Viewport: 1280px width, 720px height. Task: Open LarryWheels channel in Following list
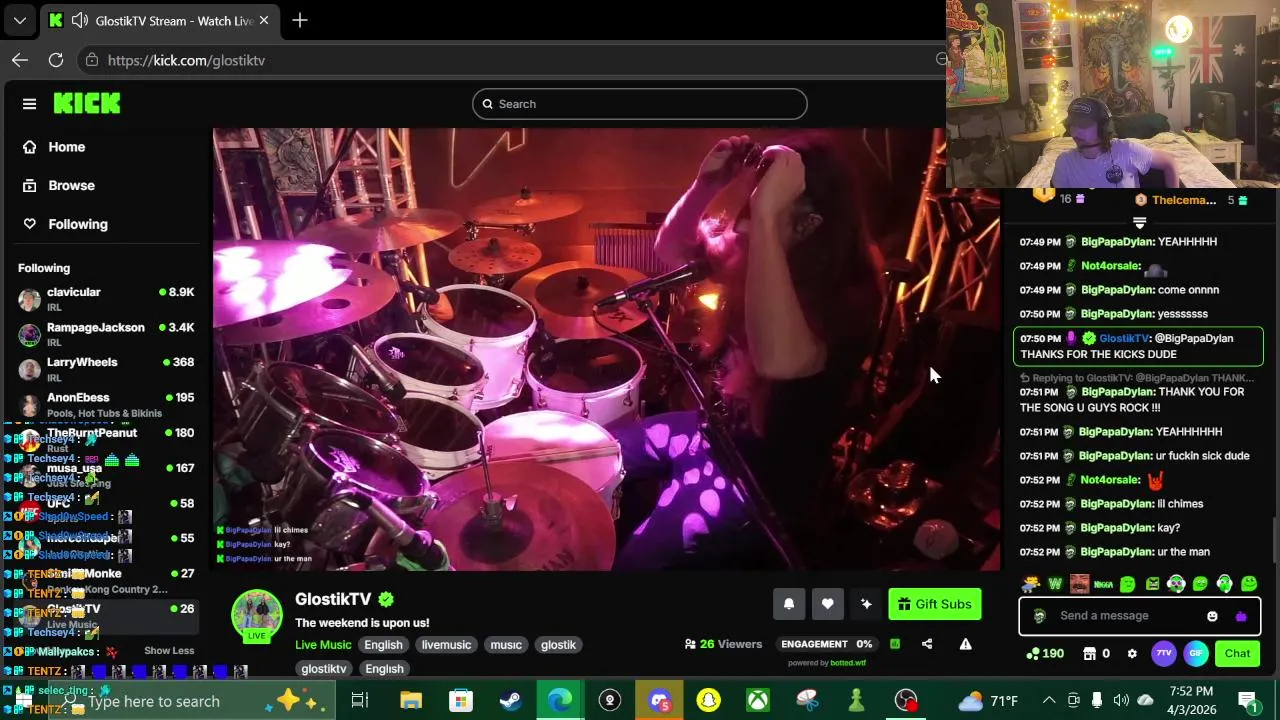[105, 369]
